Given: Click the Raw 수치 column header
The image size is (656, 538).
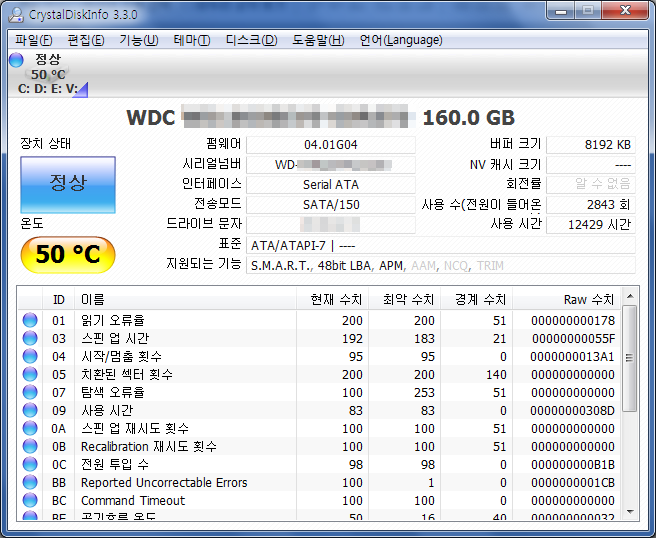Looking at the screenshot, I should [566, 300].
